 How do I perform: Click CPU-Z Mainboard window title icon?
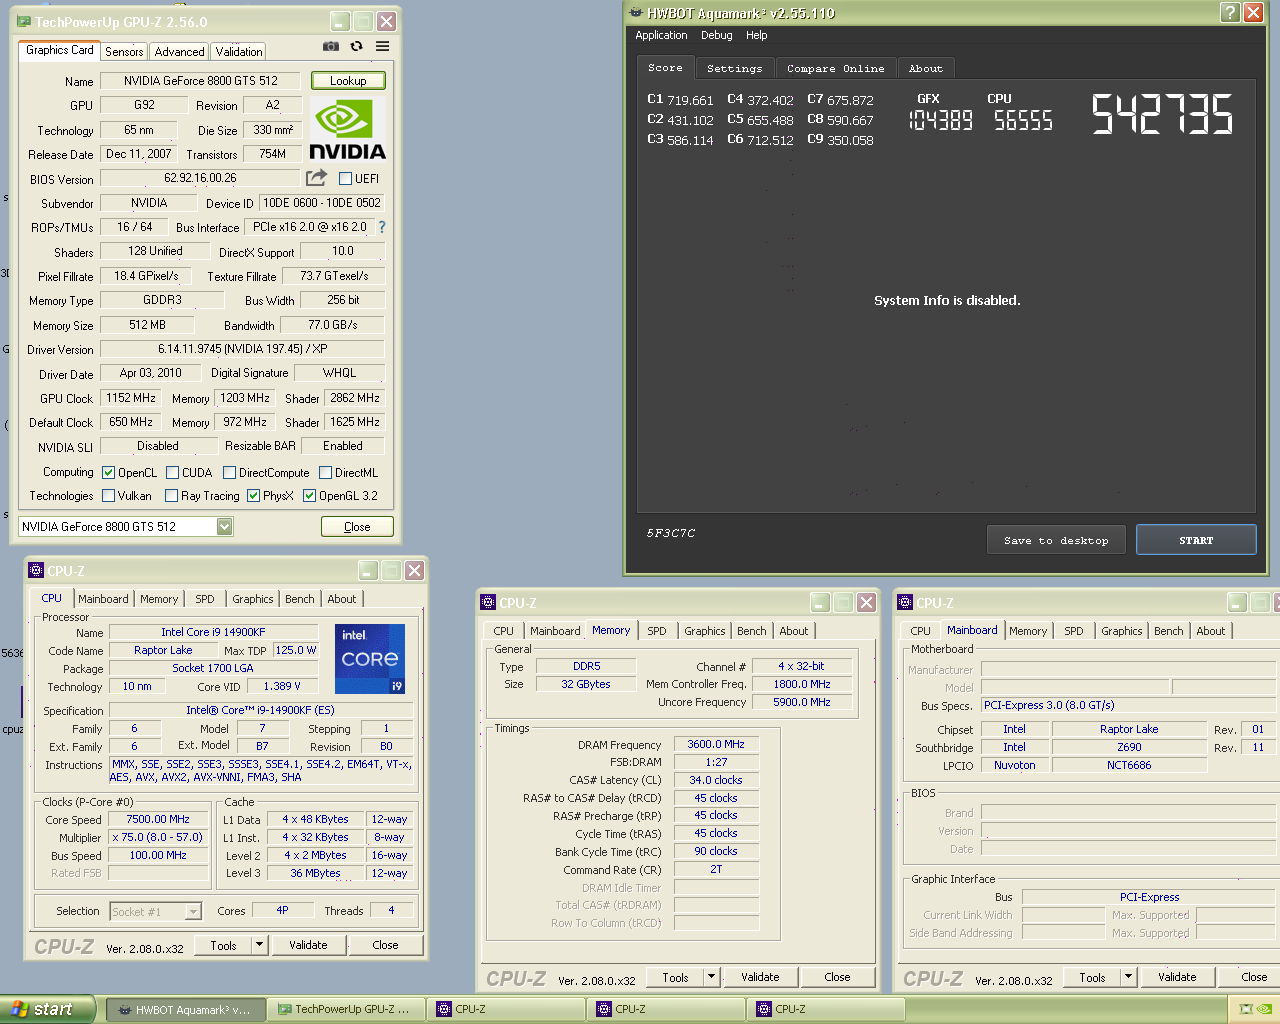(x=905, y=603)
